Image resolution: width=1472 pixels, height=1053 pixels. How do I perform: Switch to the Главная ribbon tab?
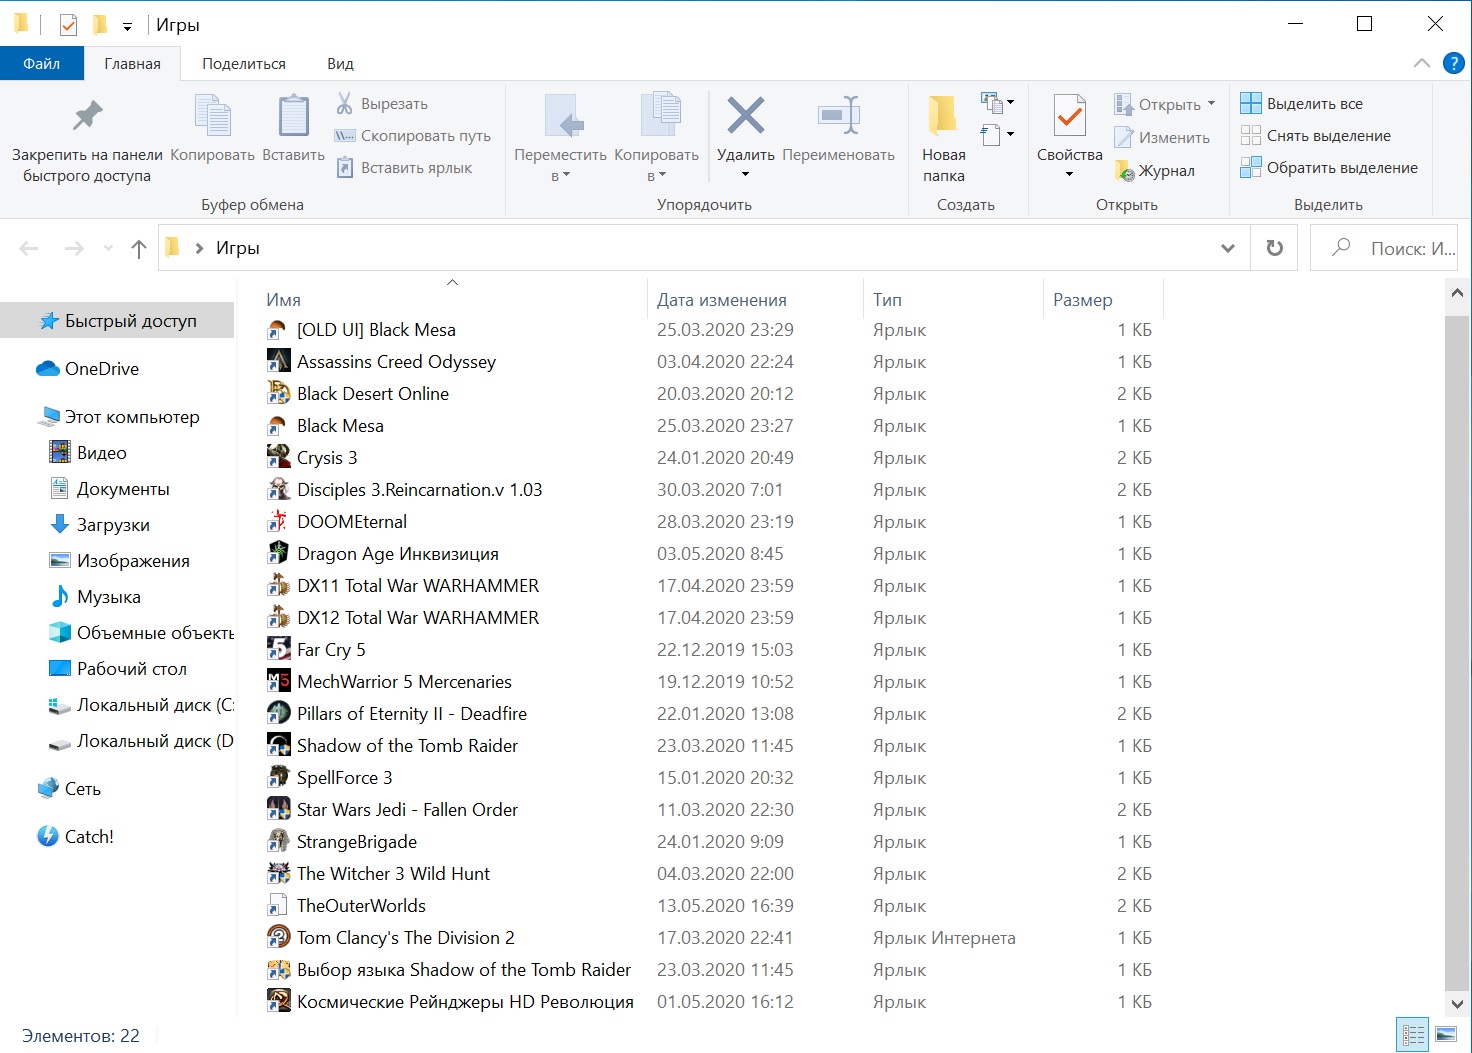point(132,63)
